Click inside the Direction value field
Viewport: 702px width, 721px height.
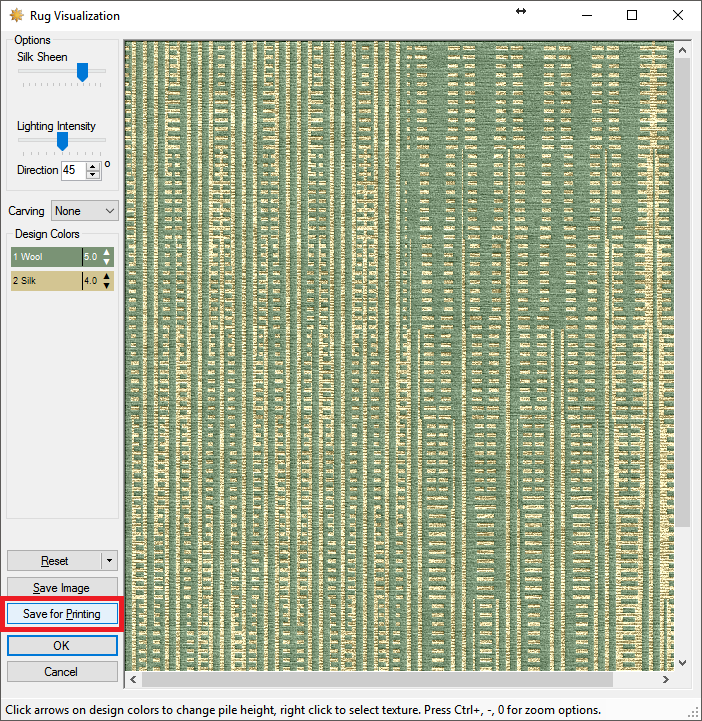pos(72,170)
